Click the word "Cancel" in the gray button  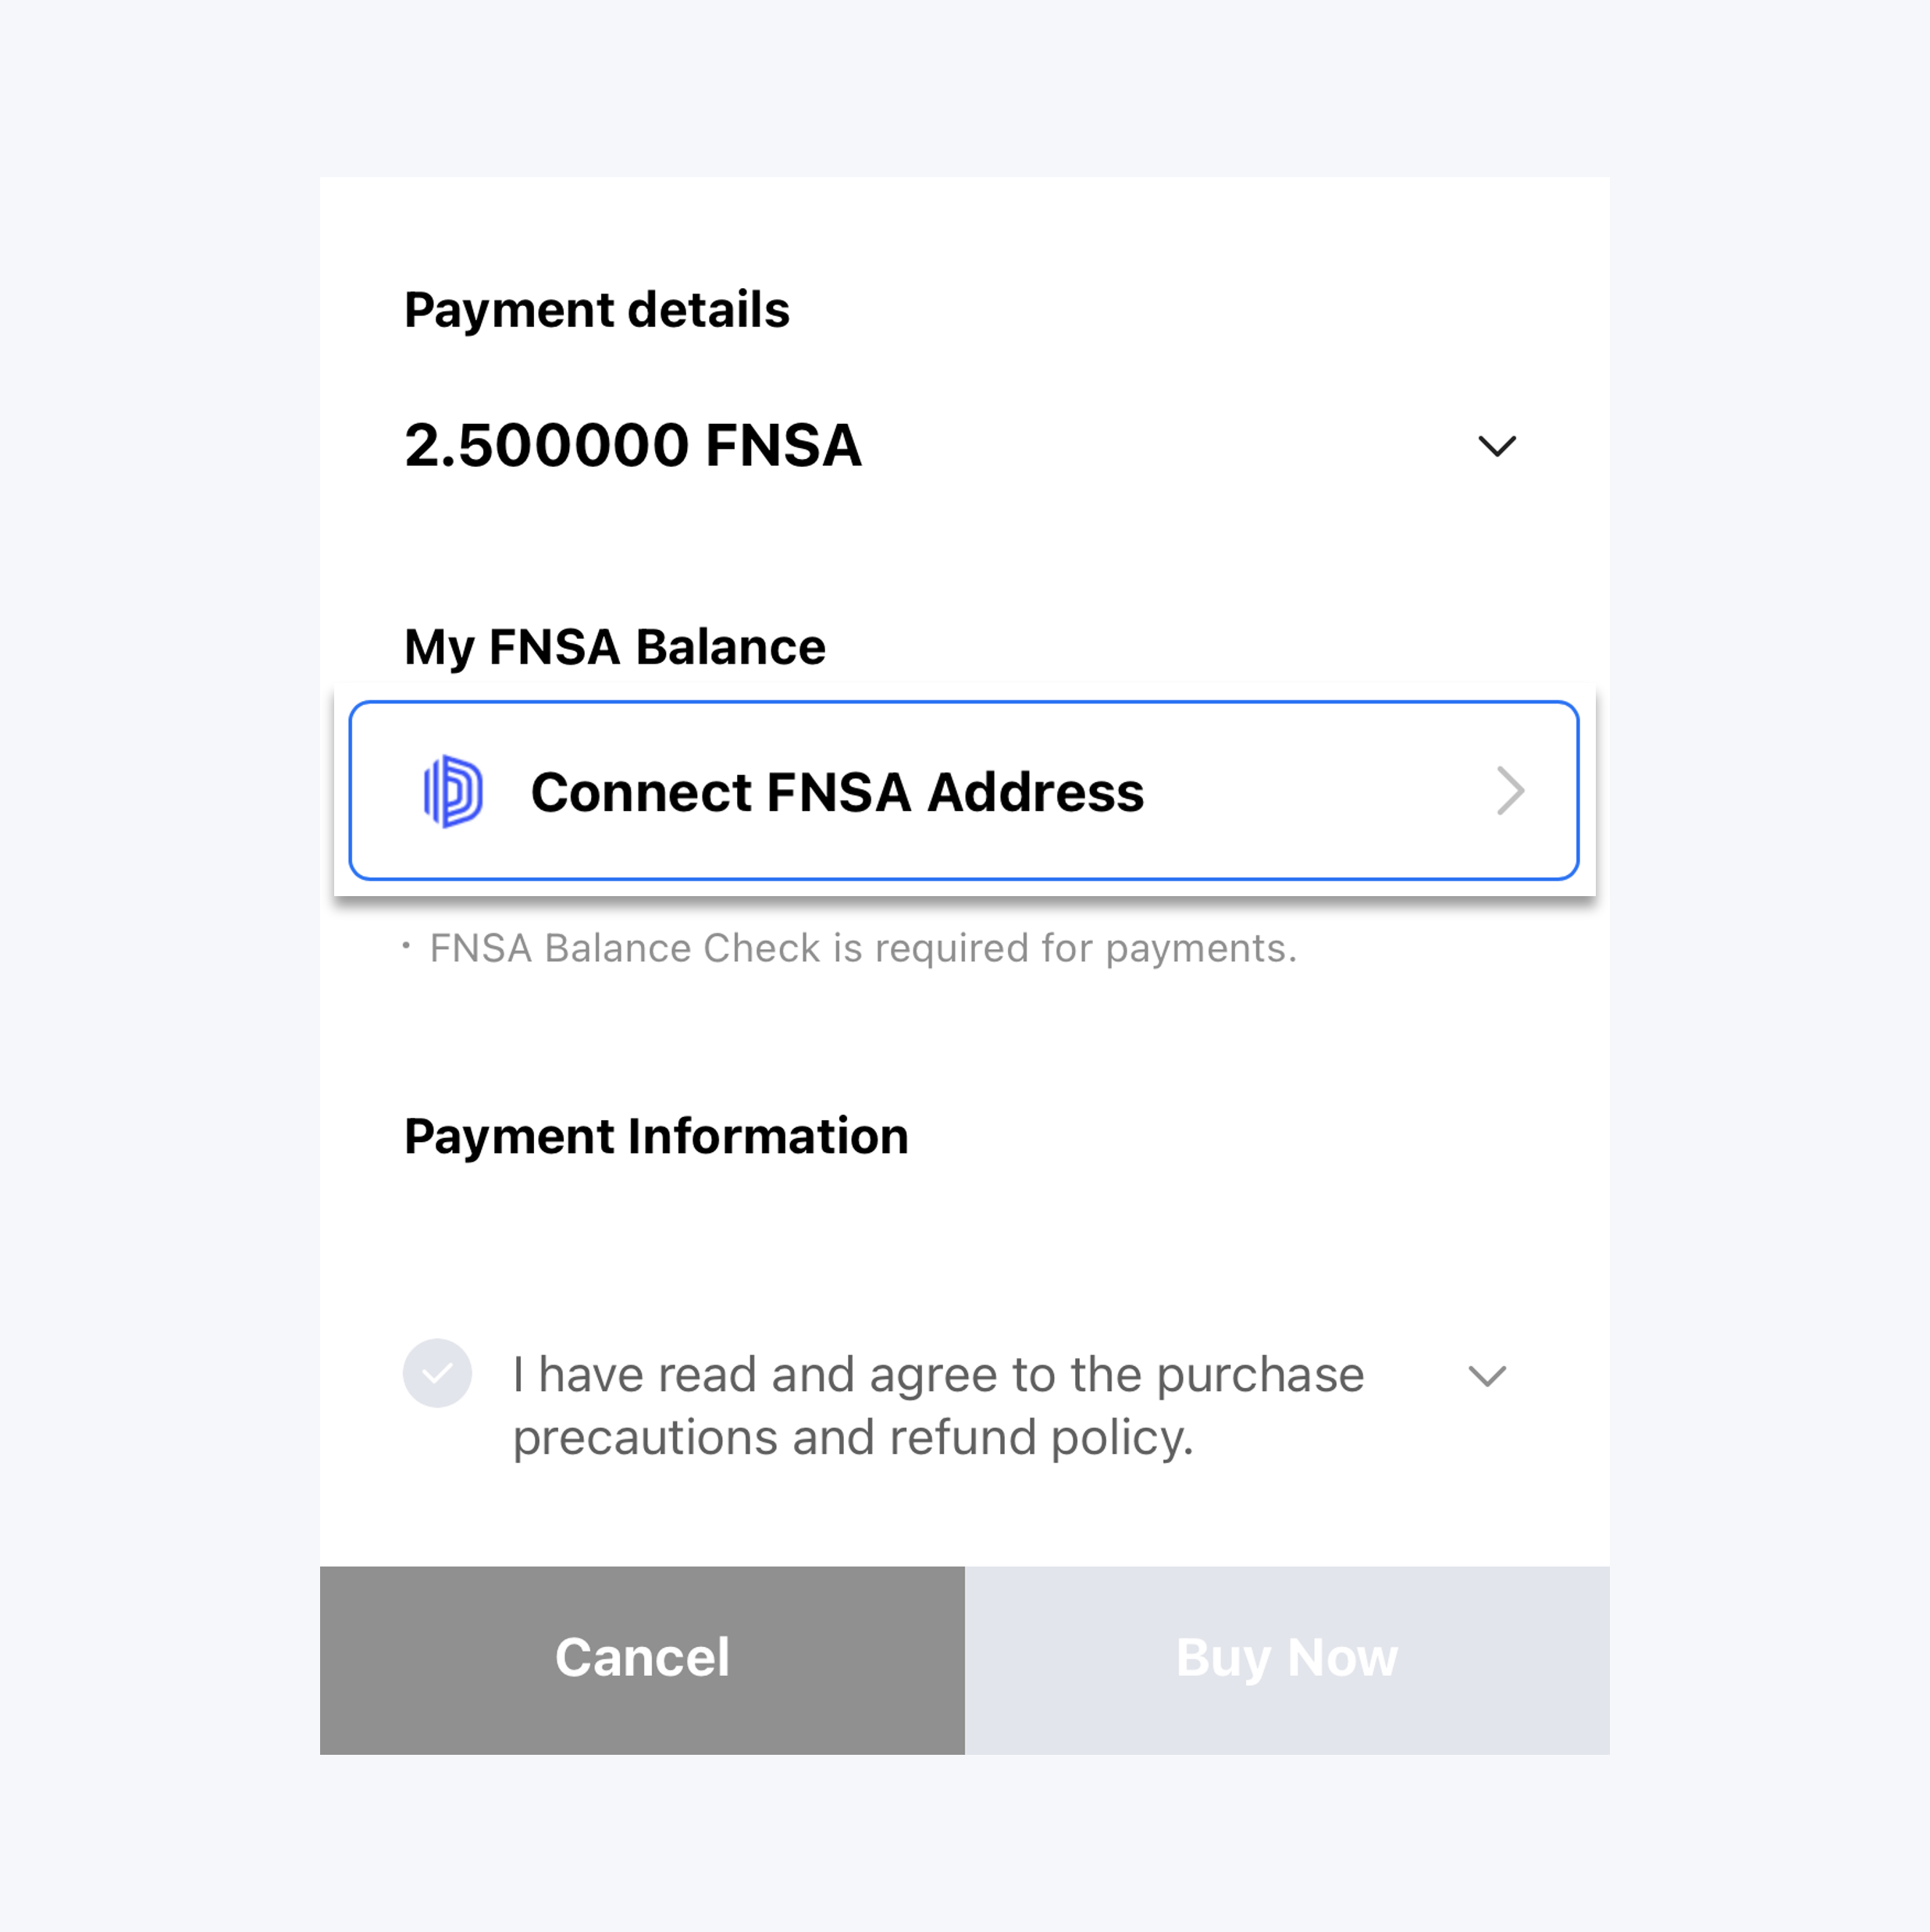pos(642,1657)
